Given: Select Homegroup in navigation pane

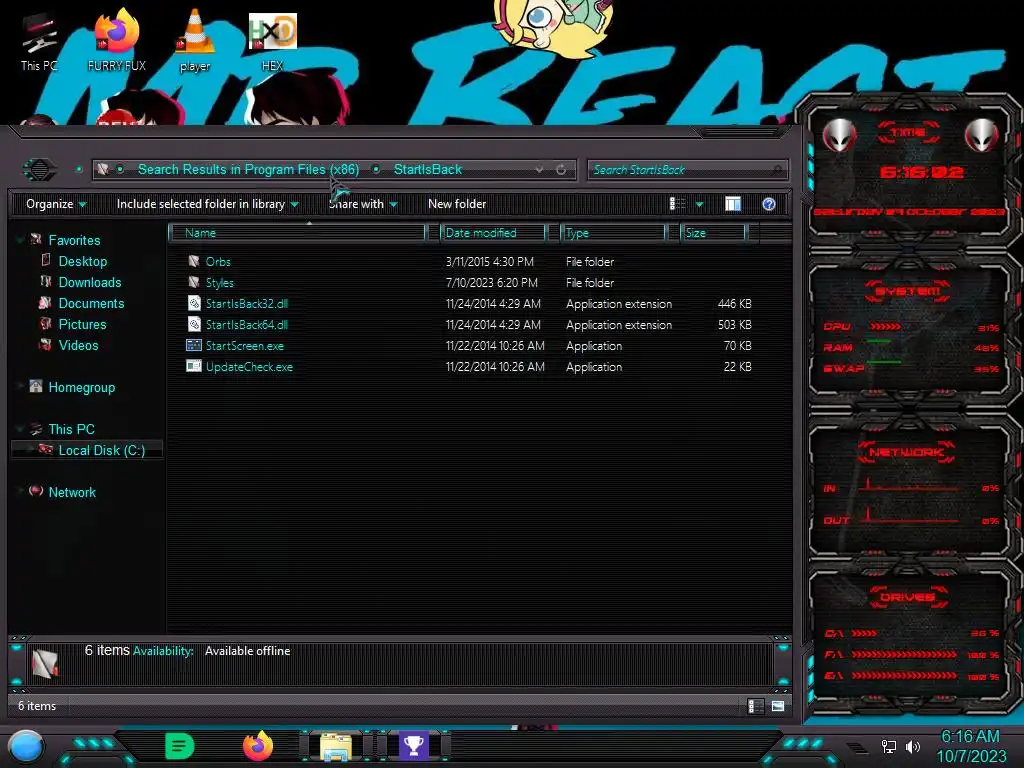Looking at the screenshot, I should coord(81,387).
